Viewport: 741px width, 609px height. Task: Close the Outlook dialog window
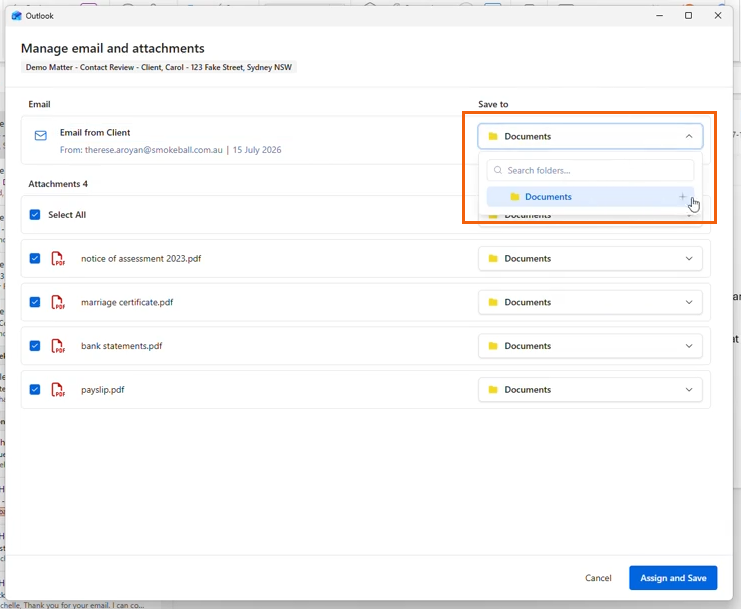click(x=718, y=16)
